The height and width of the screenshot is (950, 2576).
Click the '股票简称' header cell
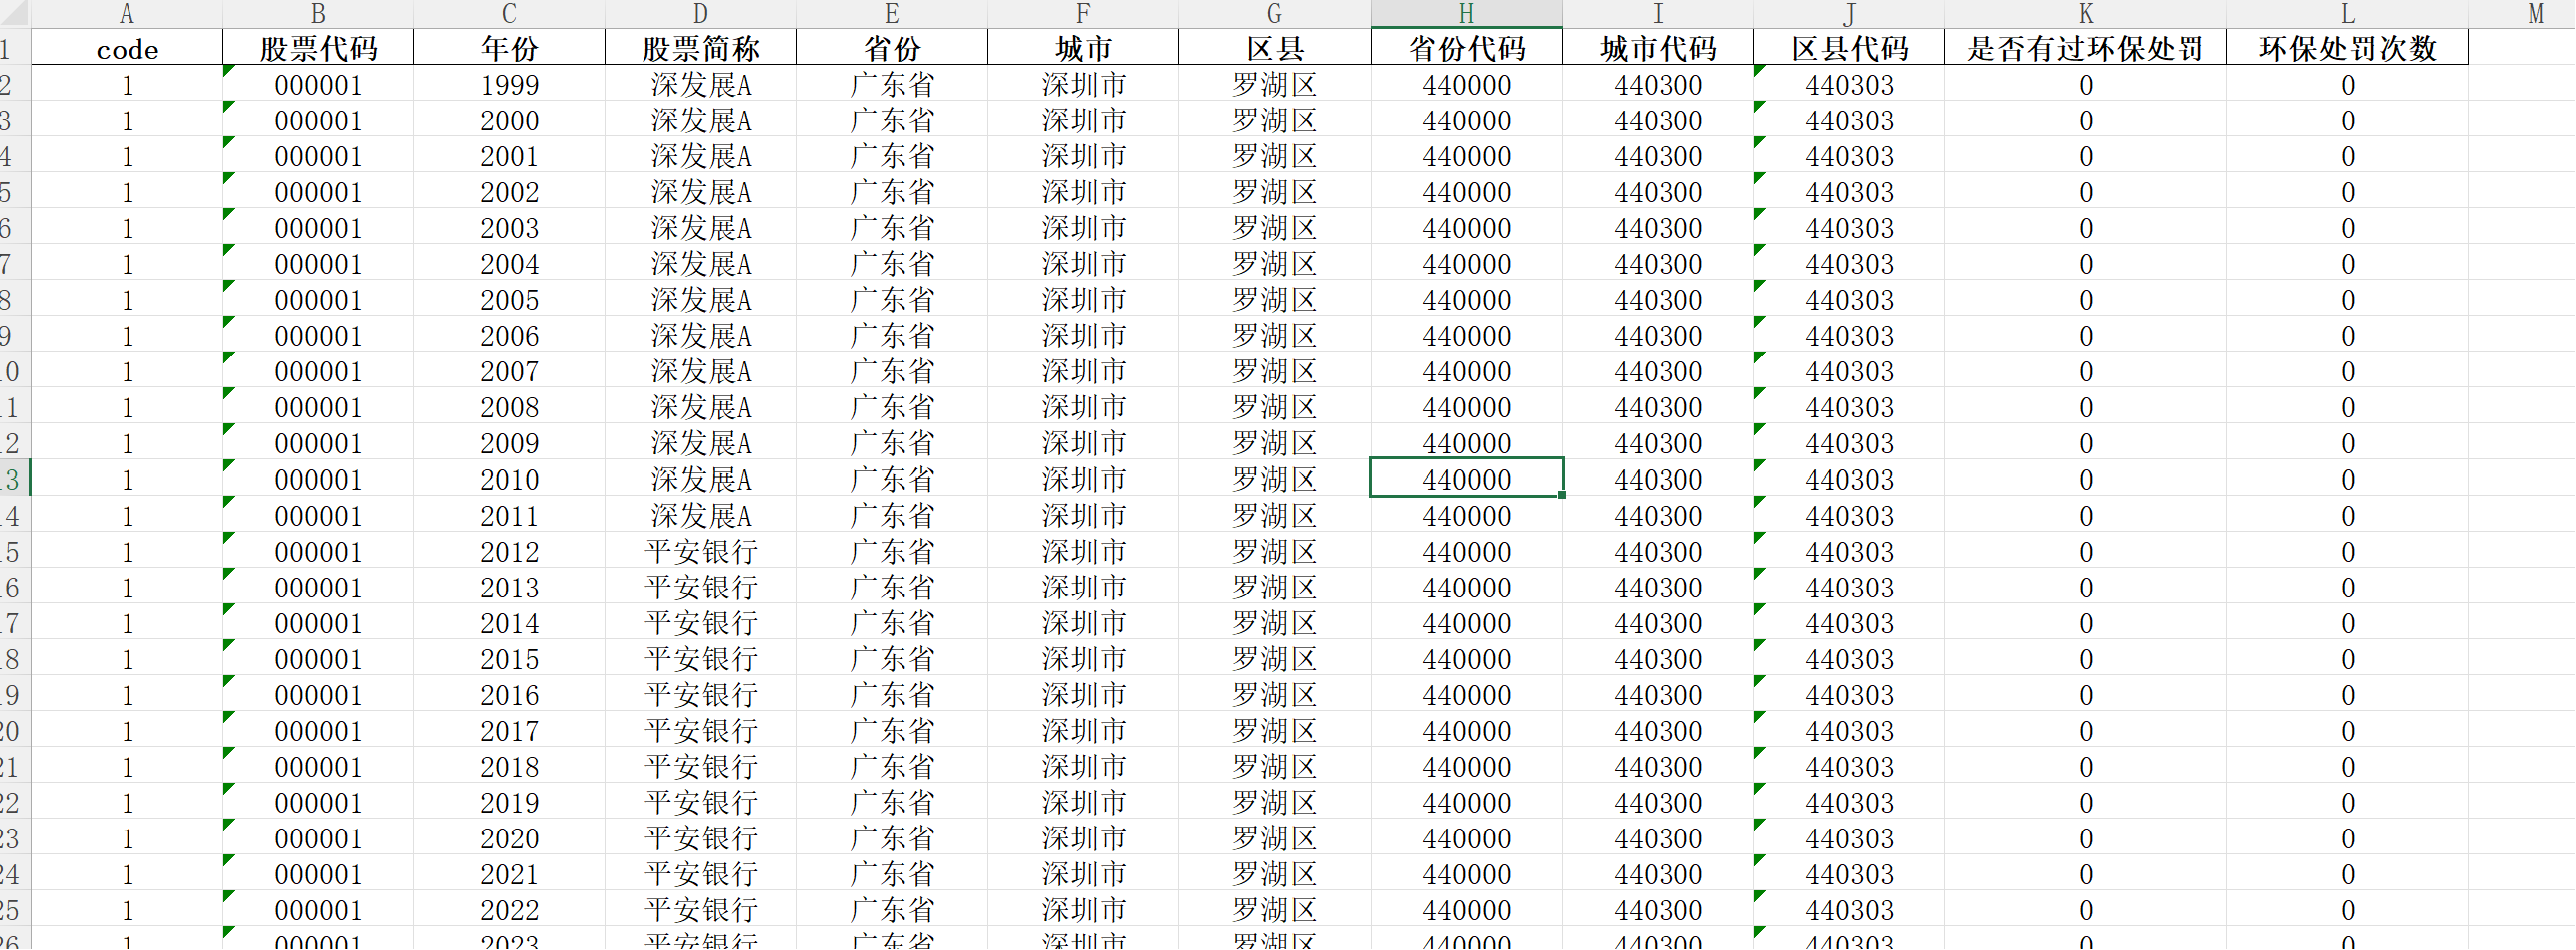coord(701,48)
